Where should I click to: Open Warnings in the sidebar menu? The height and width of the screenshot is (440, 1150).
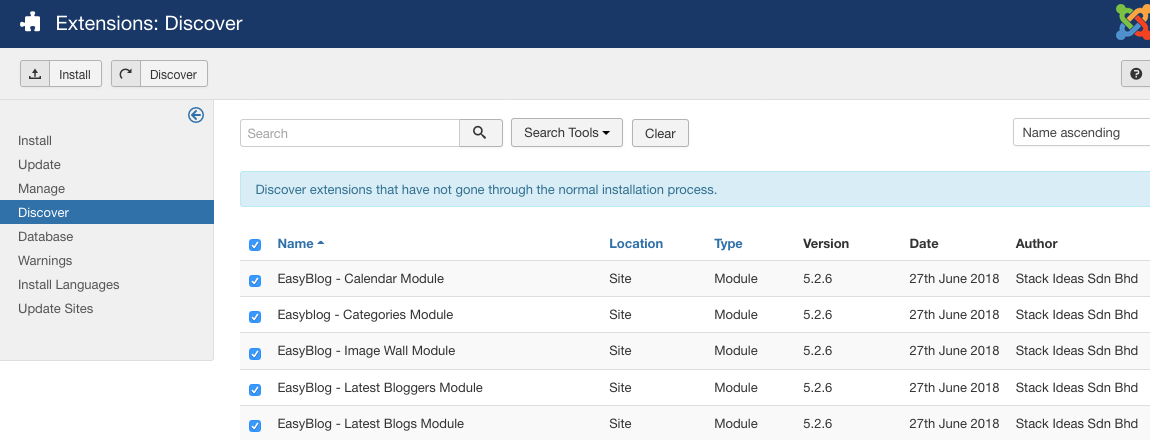(45, 260)
